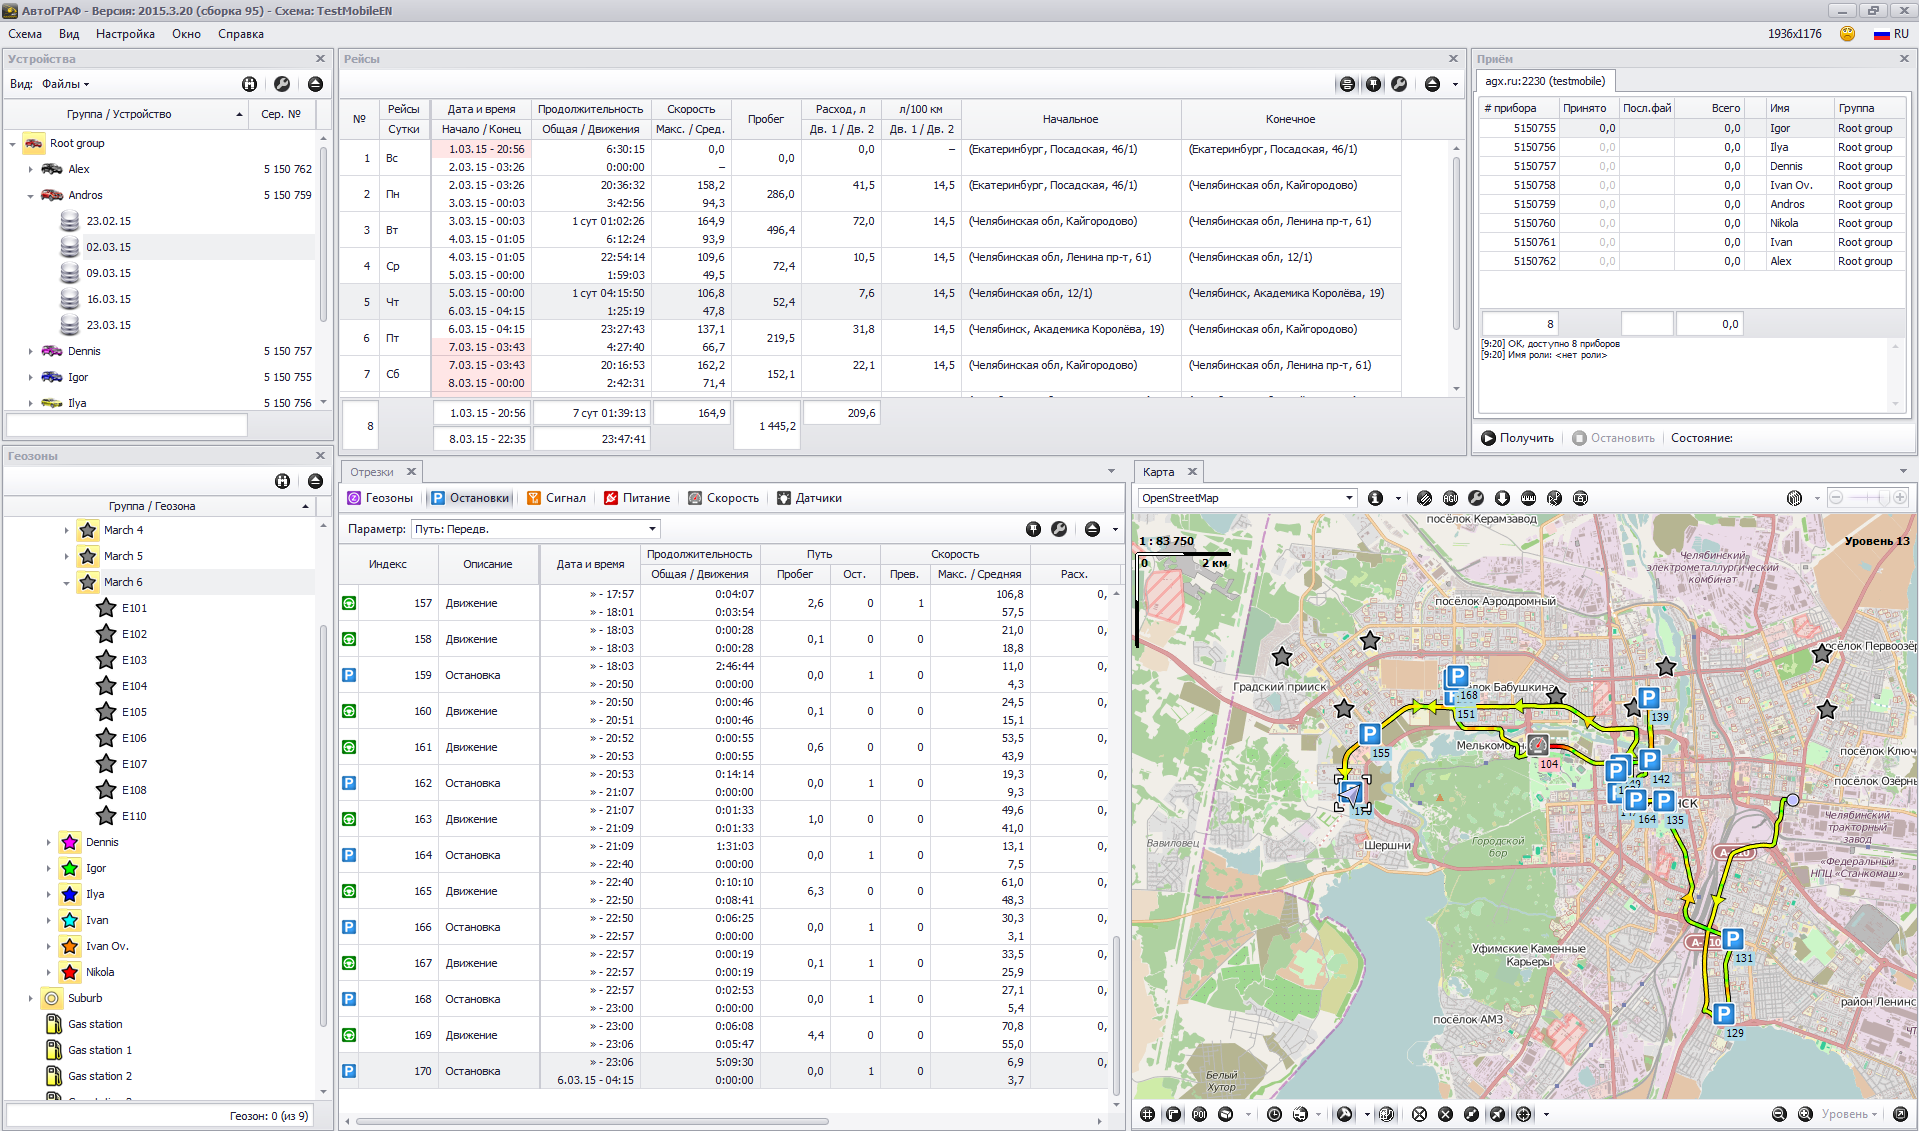This screenshot has width=1919, height=1131.
Task: Expand the March 4 geozone group
Action: (x=67, y=530)
